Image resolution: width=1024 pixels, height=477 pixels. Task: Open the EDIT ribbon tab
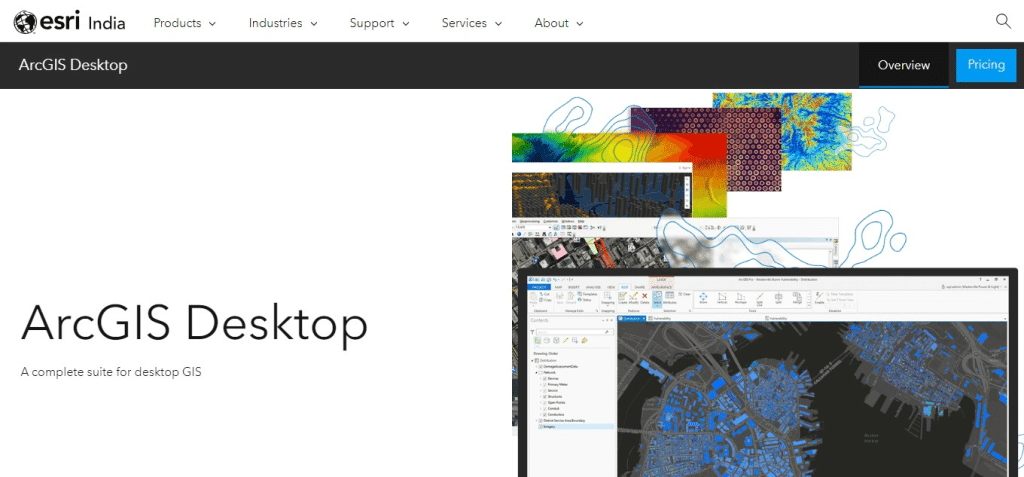(x=624, y=287)
